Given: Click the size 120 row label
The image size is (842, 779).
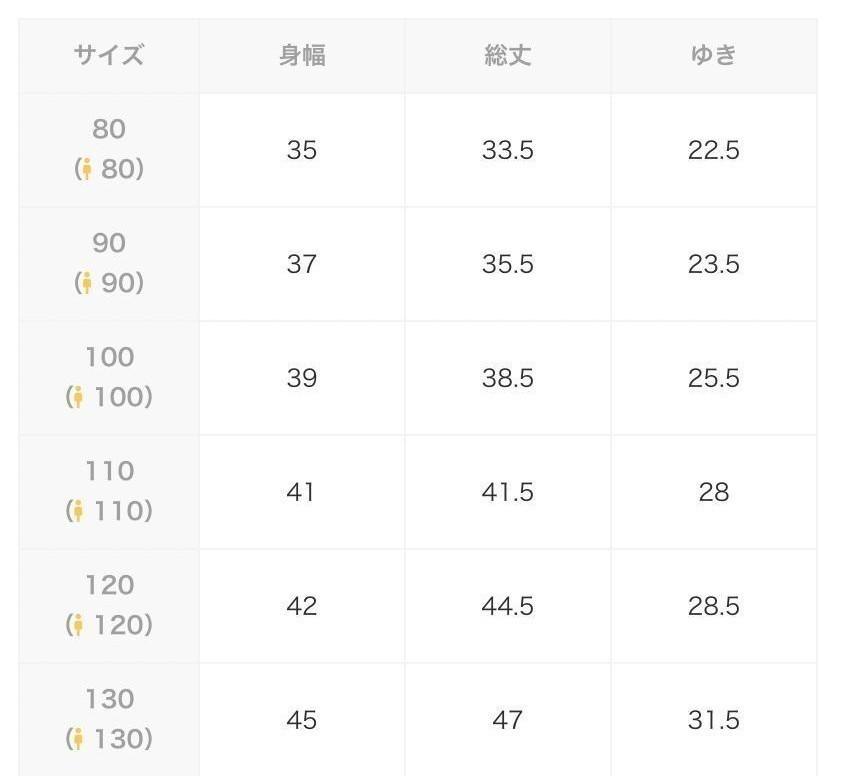Looking at the screenshot, I should [x=109, y=606].
